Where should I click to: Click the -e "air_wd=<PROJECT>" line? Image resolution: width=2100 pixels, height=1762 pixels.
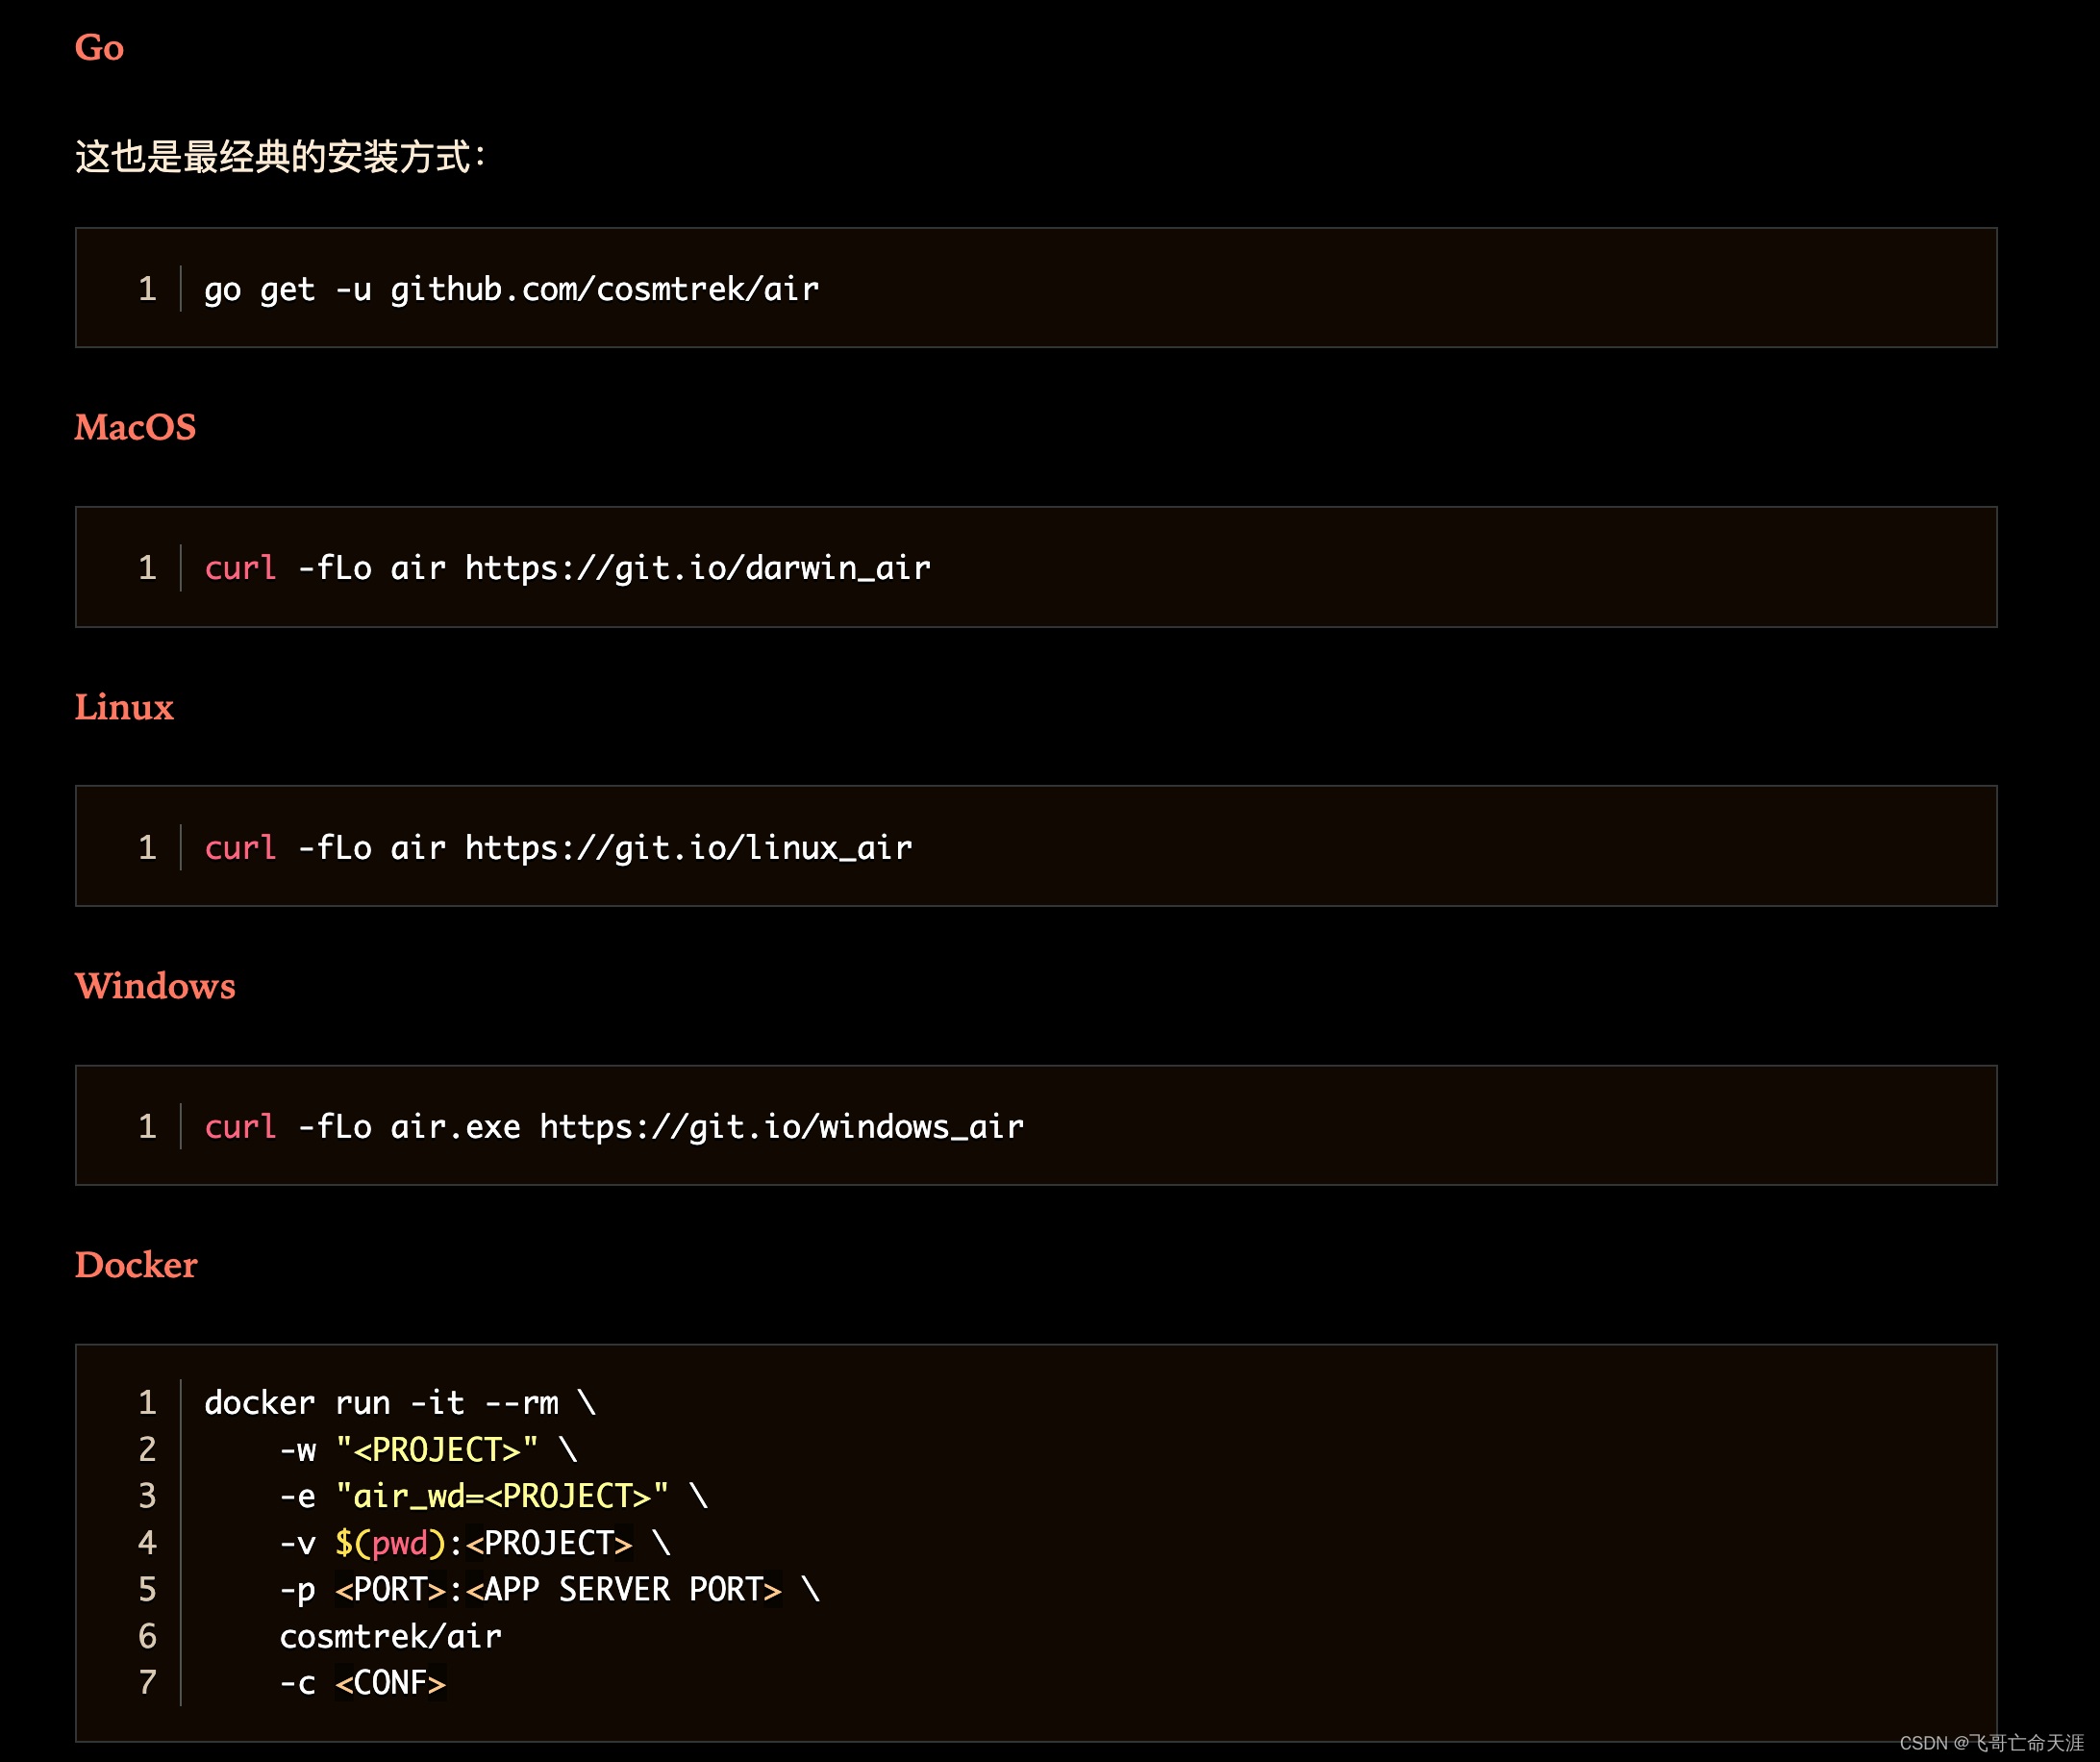click(493, 1496)
